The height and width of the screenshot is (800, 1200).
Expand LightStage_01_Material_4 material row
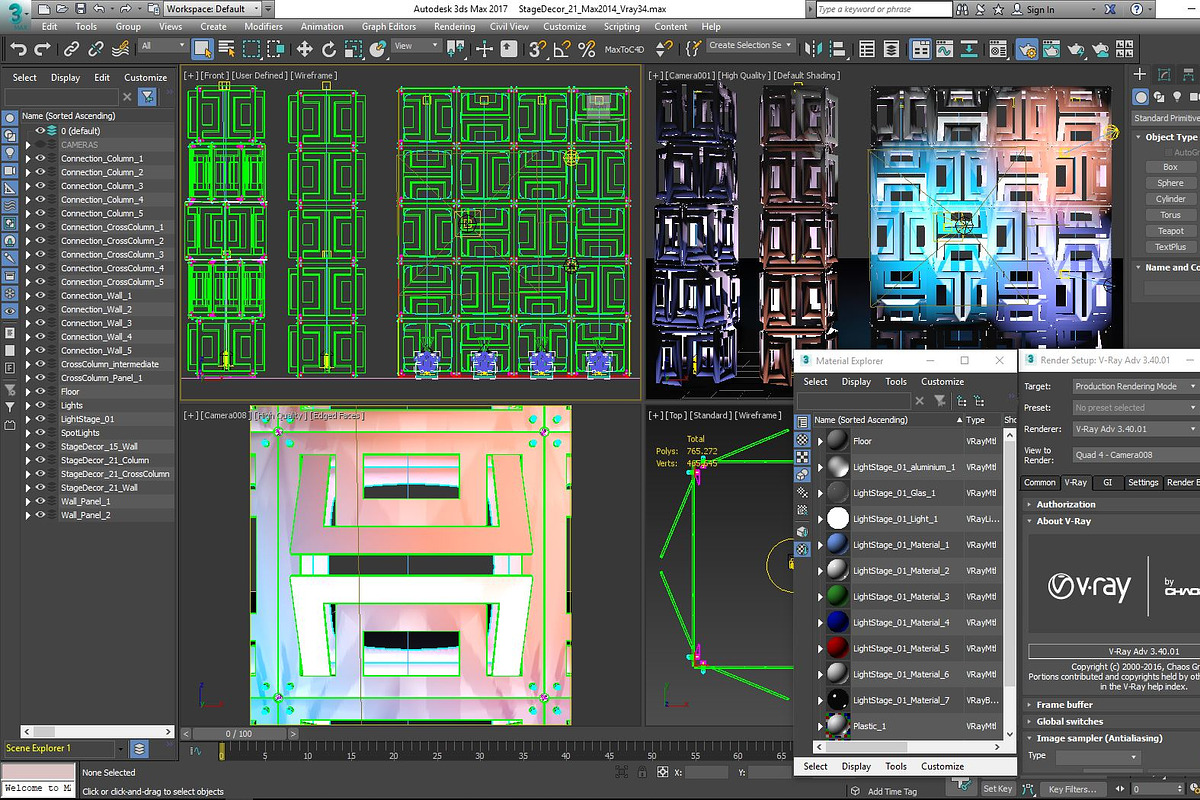pyautogui.click(x=820, y=623)
